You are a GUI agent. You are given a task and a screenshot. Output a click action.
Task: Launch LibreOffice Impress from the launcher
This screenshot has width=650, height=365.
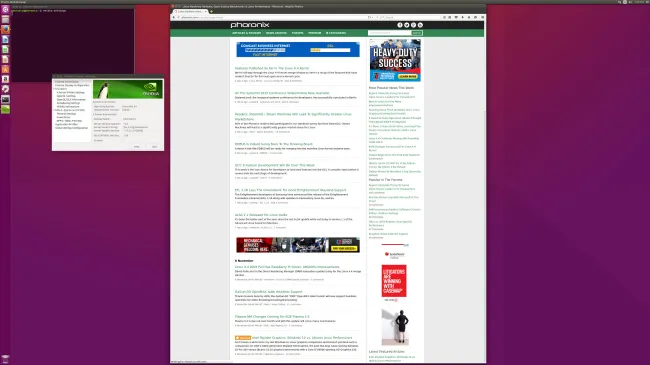(5, 59)
